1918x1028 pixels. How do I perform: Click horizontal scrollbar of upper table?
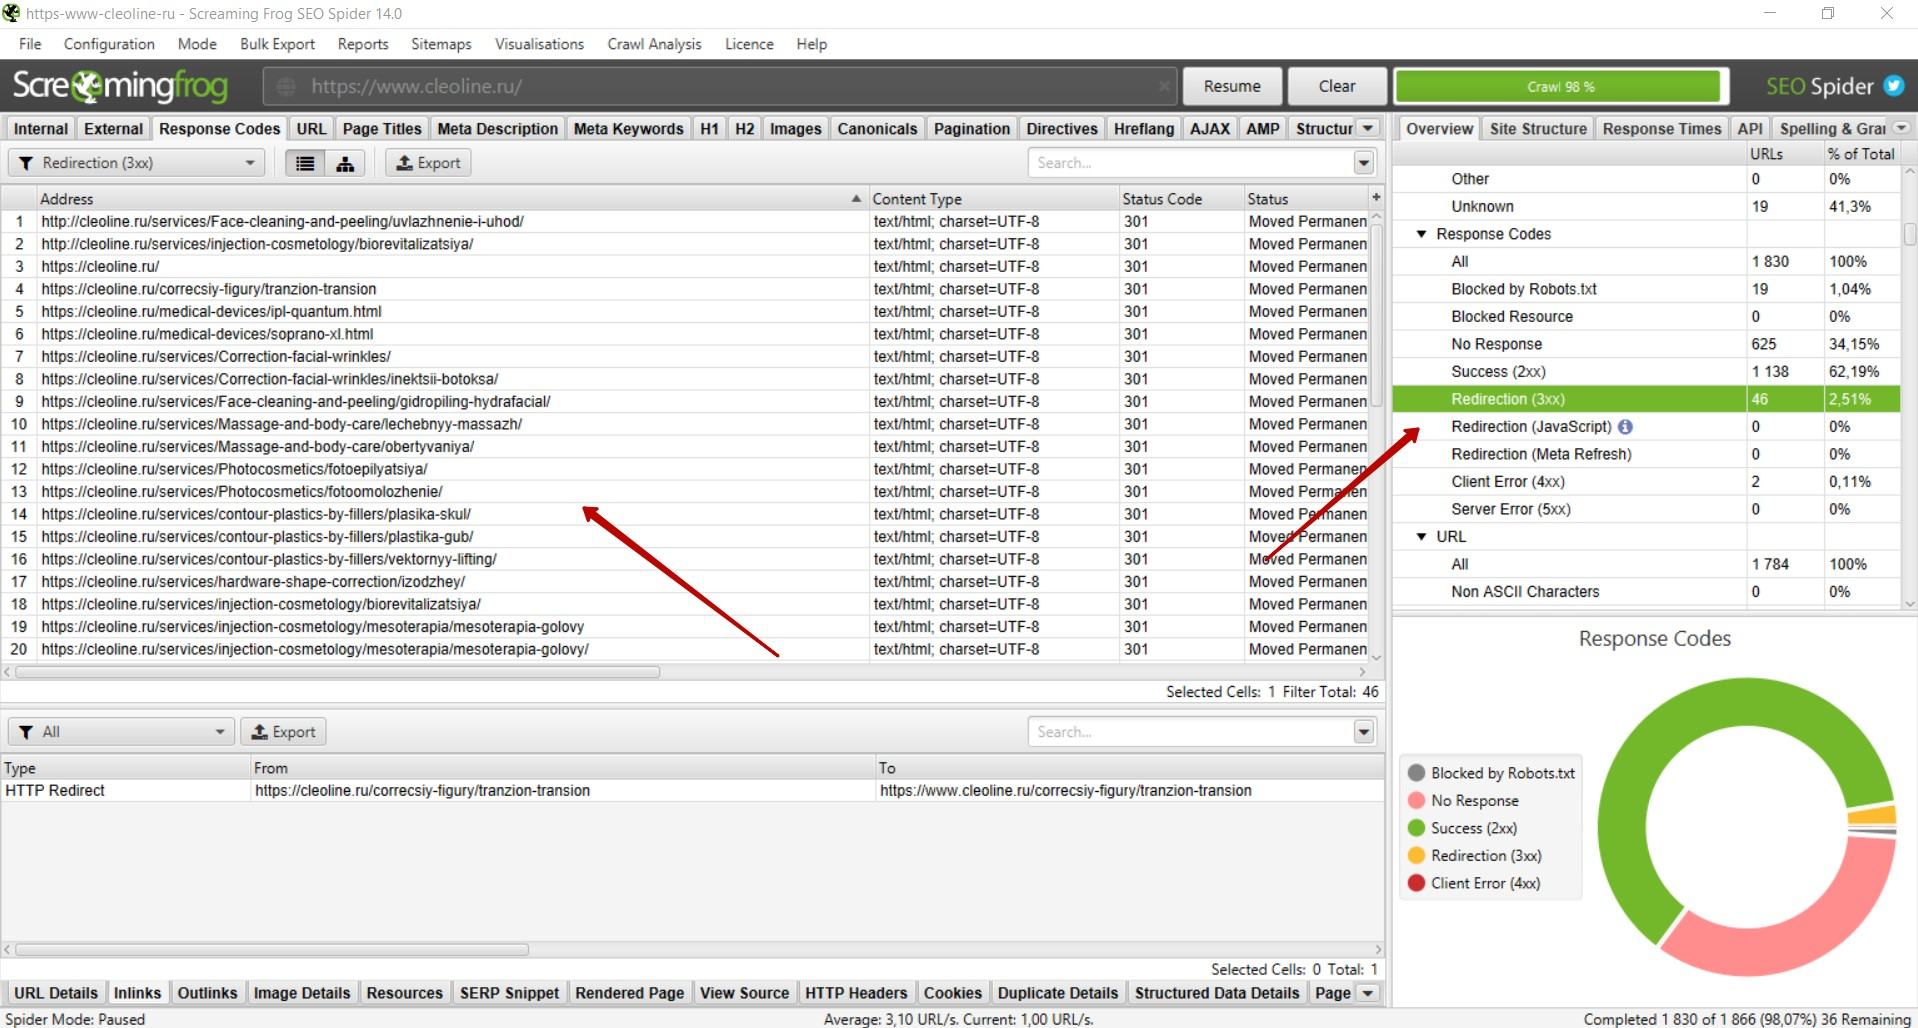tap(338, 673)
